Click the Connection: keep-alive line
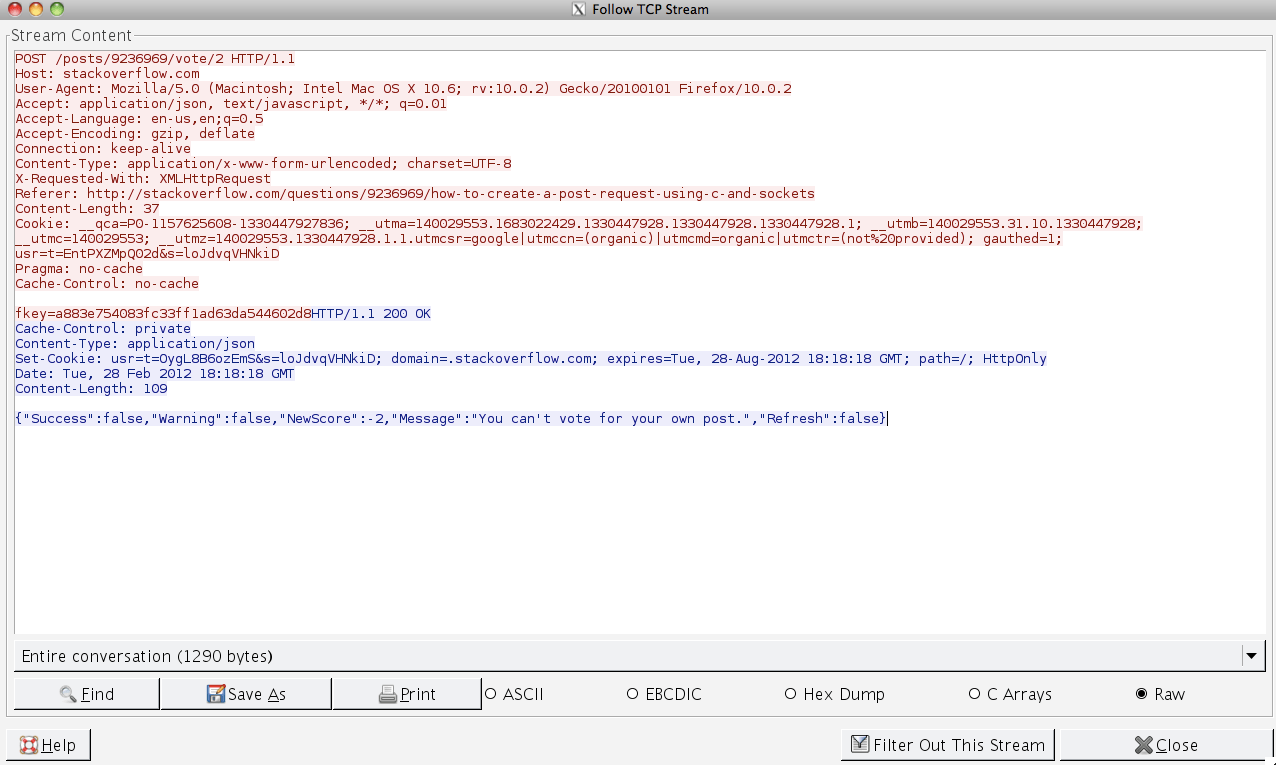1276x765 pixels. pyautogui.click(x=103, y=149)
